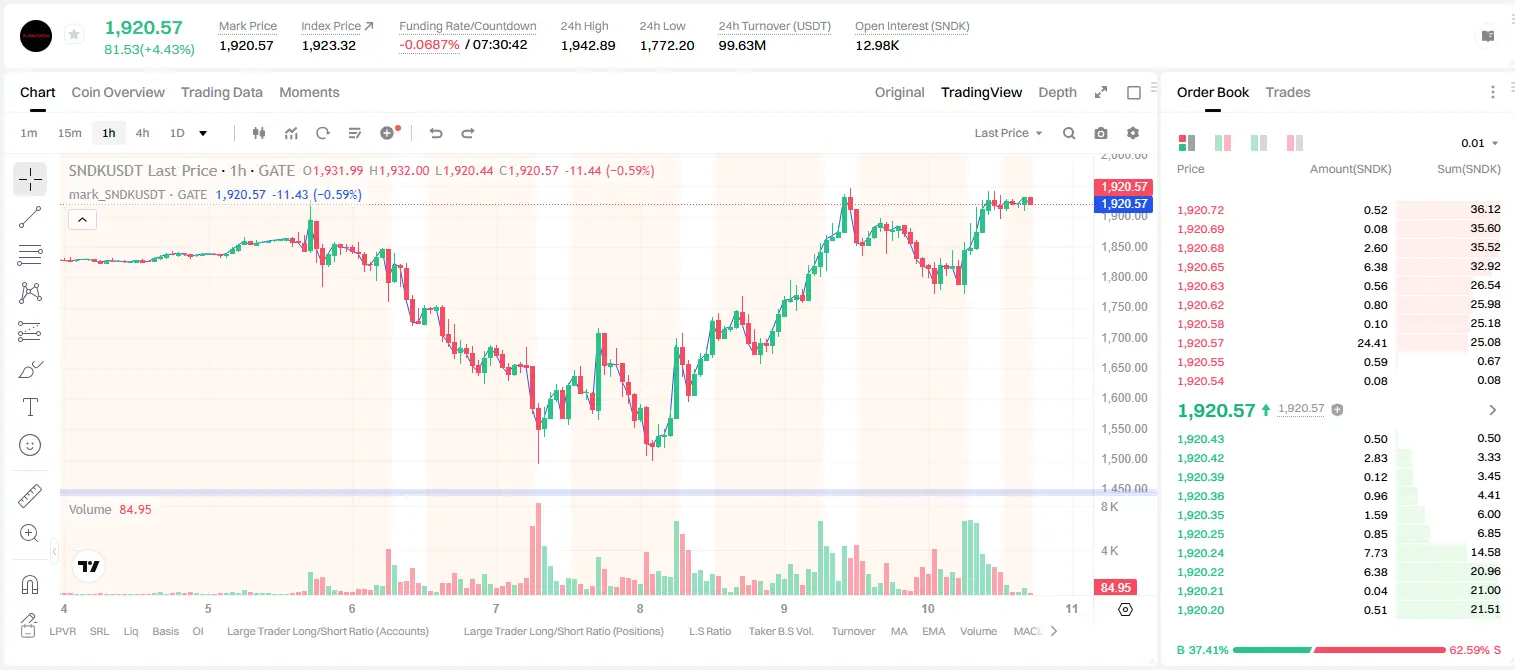Open the Coin Overview tab
Viewport: 1515px width, 670px height.
(x=118, y=92)
